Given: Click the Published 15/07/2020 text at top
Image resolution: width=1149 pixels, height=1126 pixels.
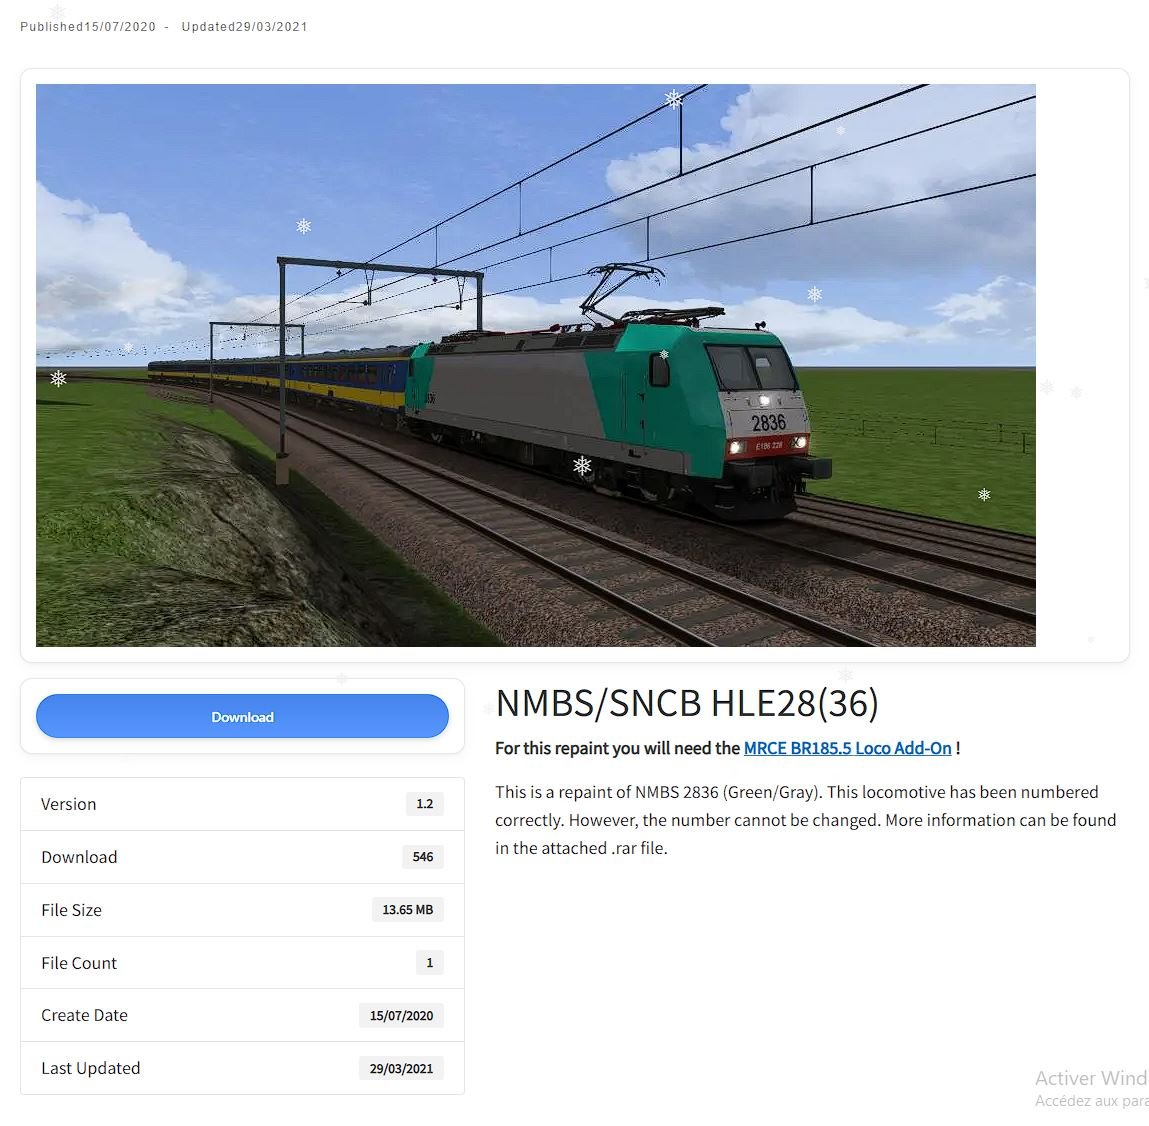Looking at the screenshot, I should pyautogui.click(x=88, y=26).
